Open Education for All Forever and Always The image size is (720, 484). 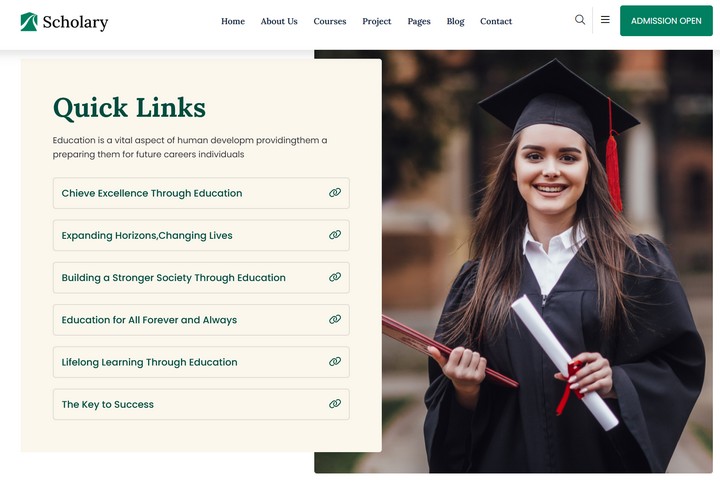click(x=201, y=320)
